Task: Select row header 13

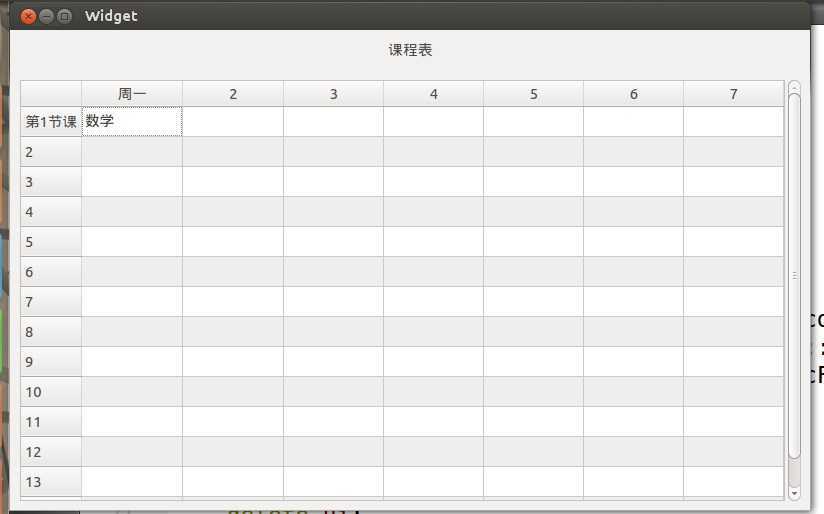Action: click(51, 481)
